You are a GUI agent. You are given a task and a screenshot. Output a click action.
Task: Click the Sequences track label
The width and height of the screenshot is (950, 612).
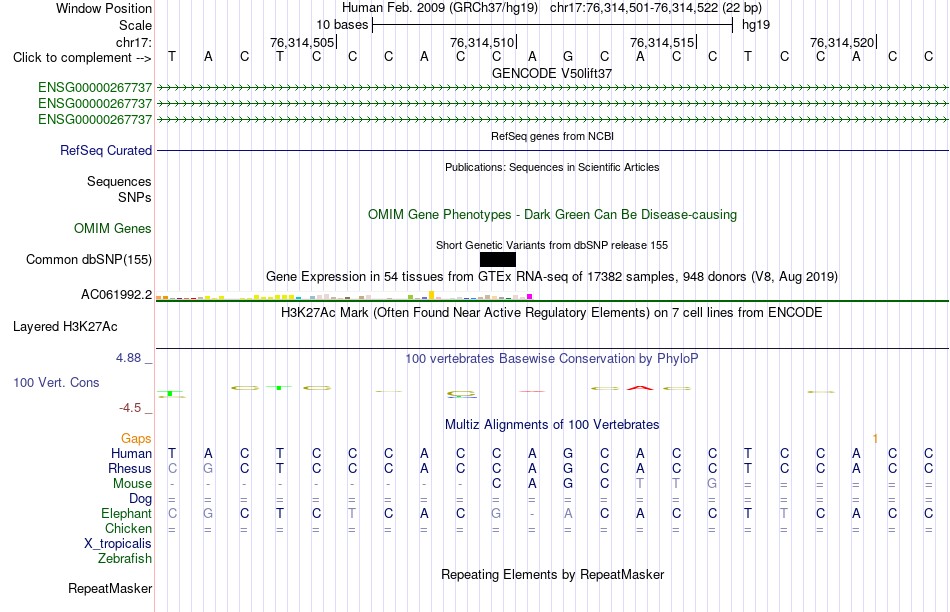point(119,181)
